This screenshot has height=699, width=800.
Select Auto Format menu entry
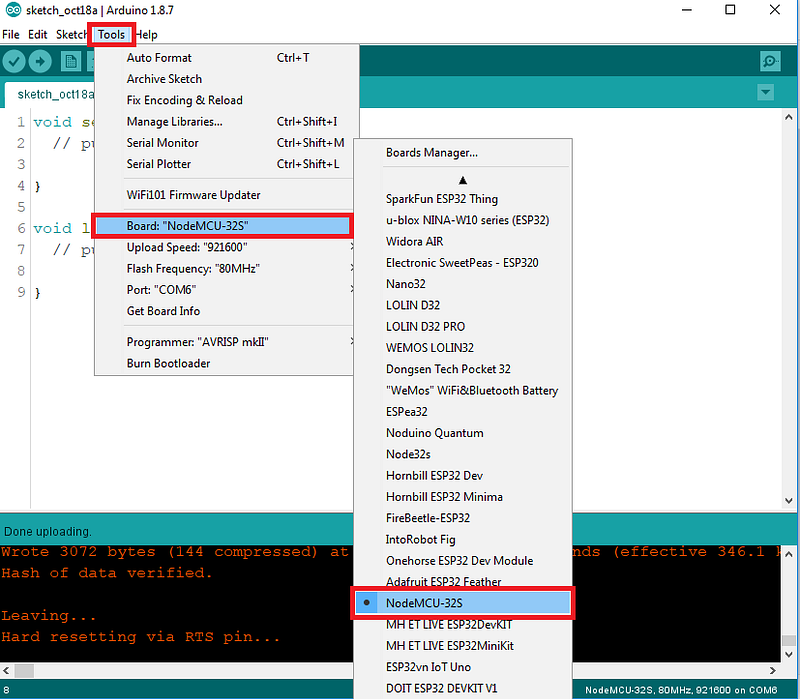point(227,58)
